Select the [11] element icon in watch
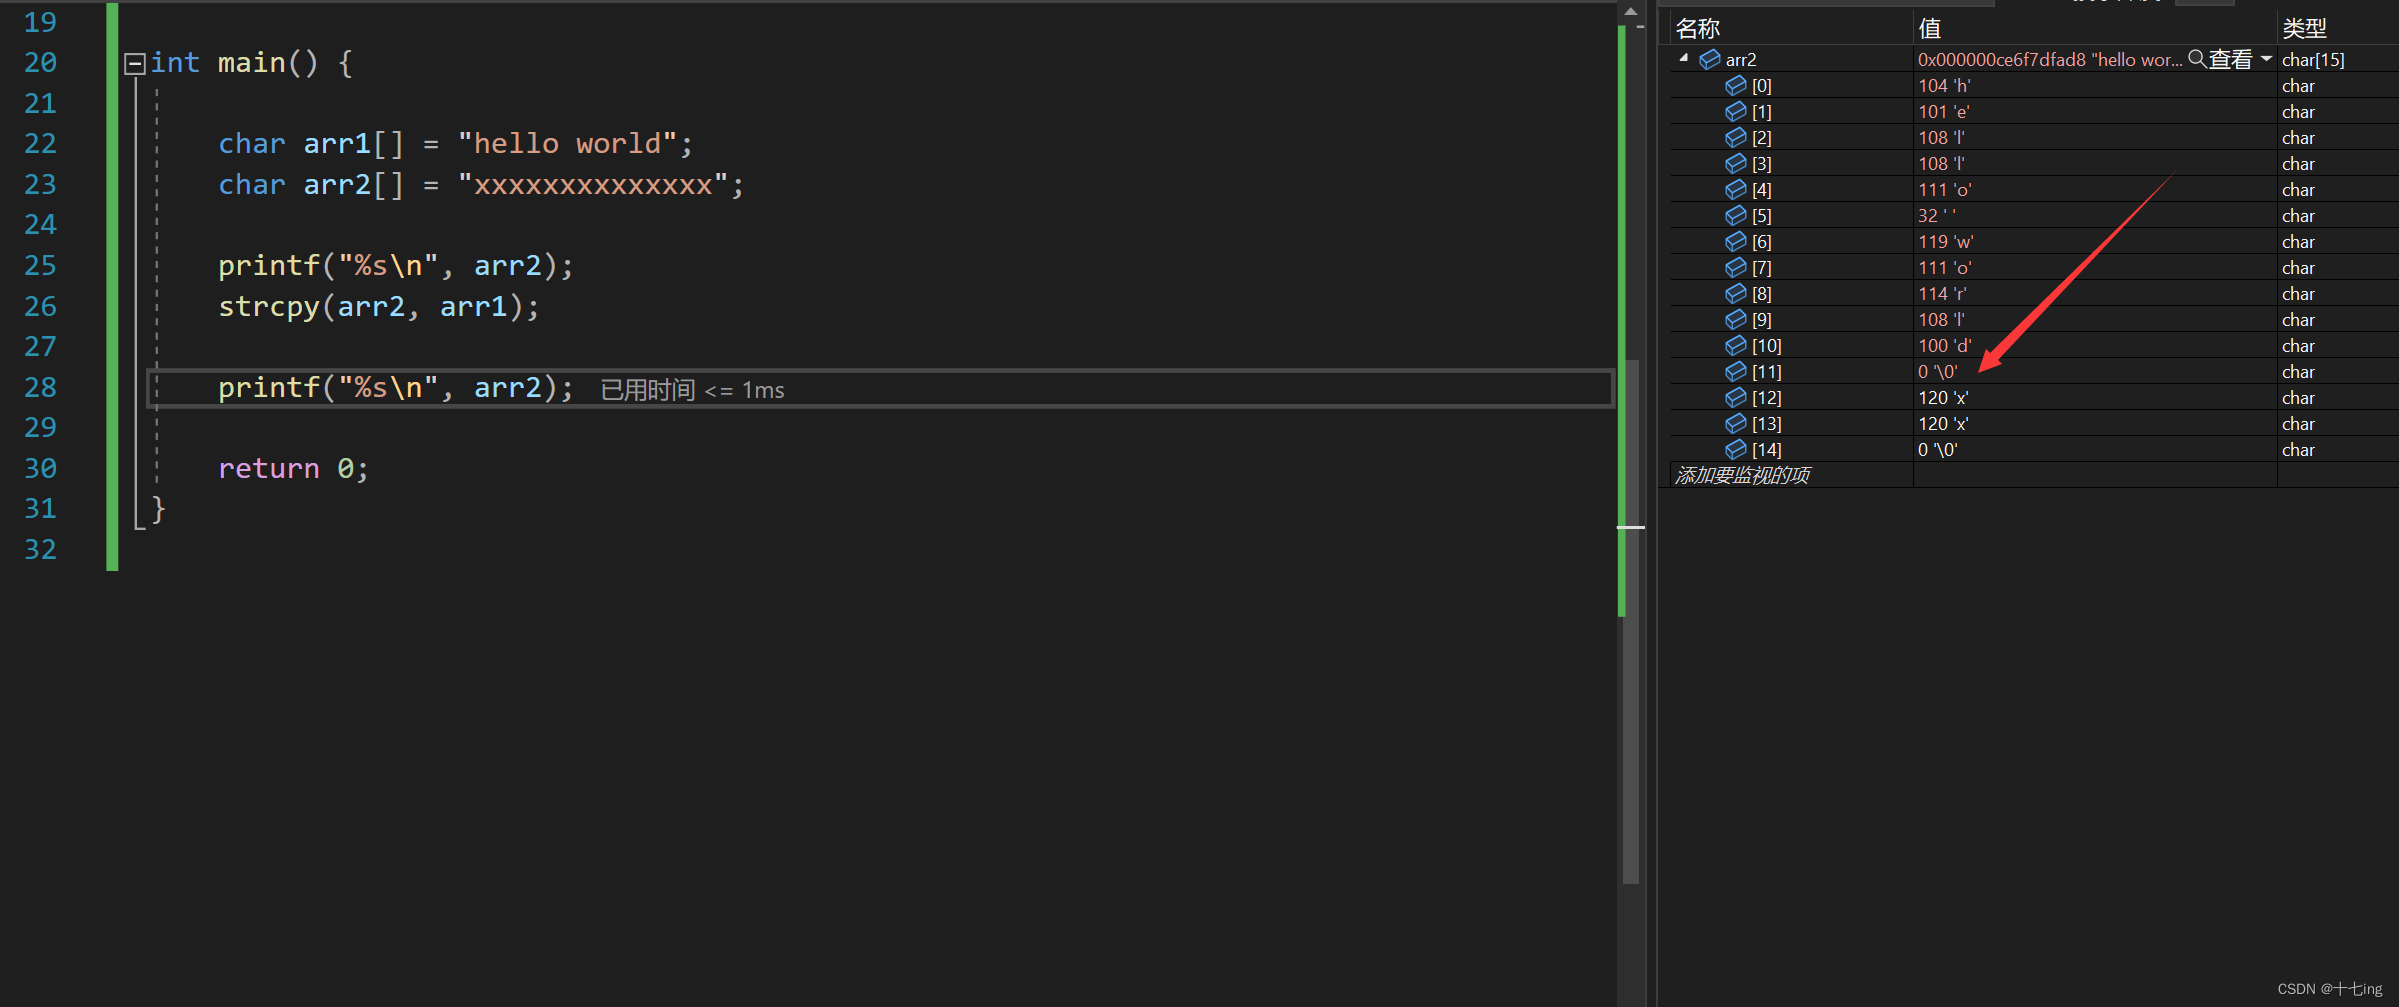 point(1736,372)
